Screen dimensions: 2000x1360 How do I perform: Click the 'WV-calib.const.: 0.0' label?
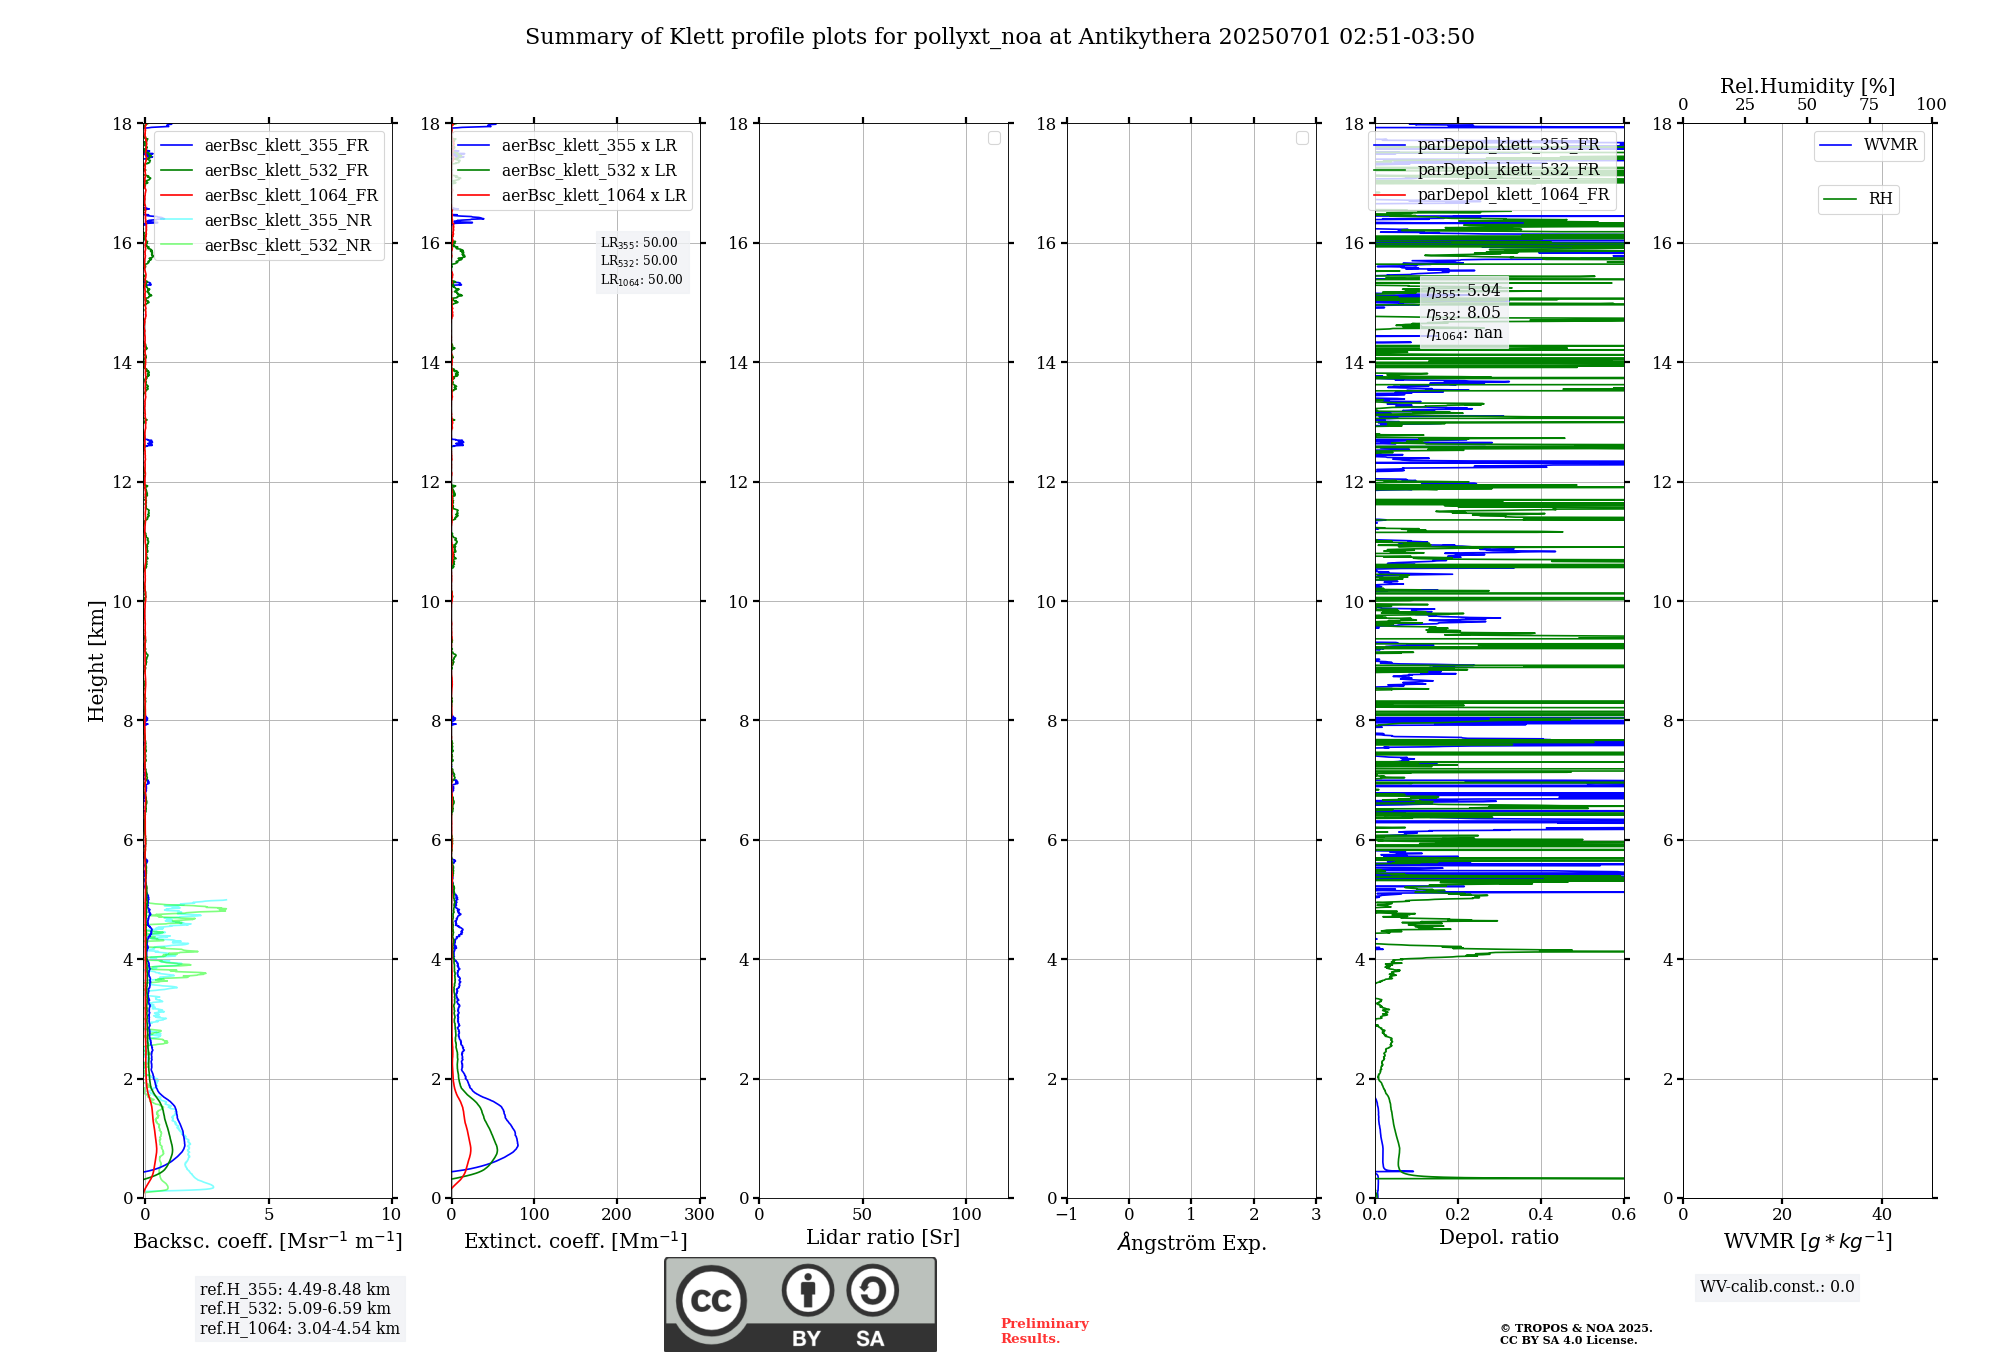[1777, 1287]
